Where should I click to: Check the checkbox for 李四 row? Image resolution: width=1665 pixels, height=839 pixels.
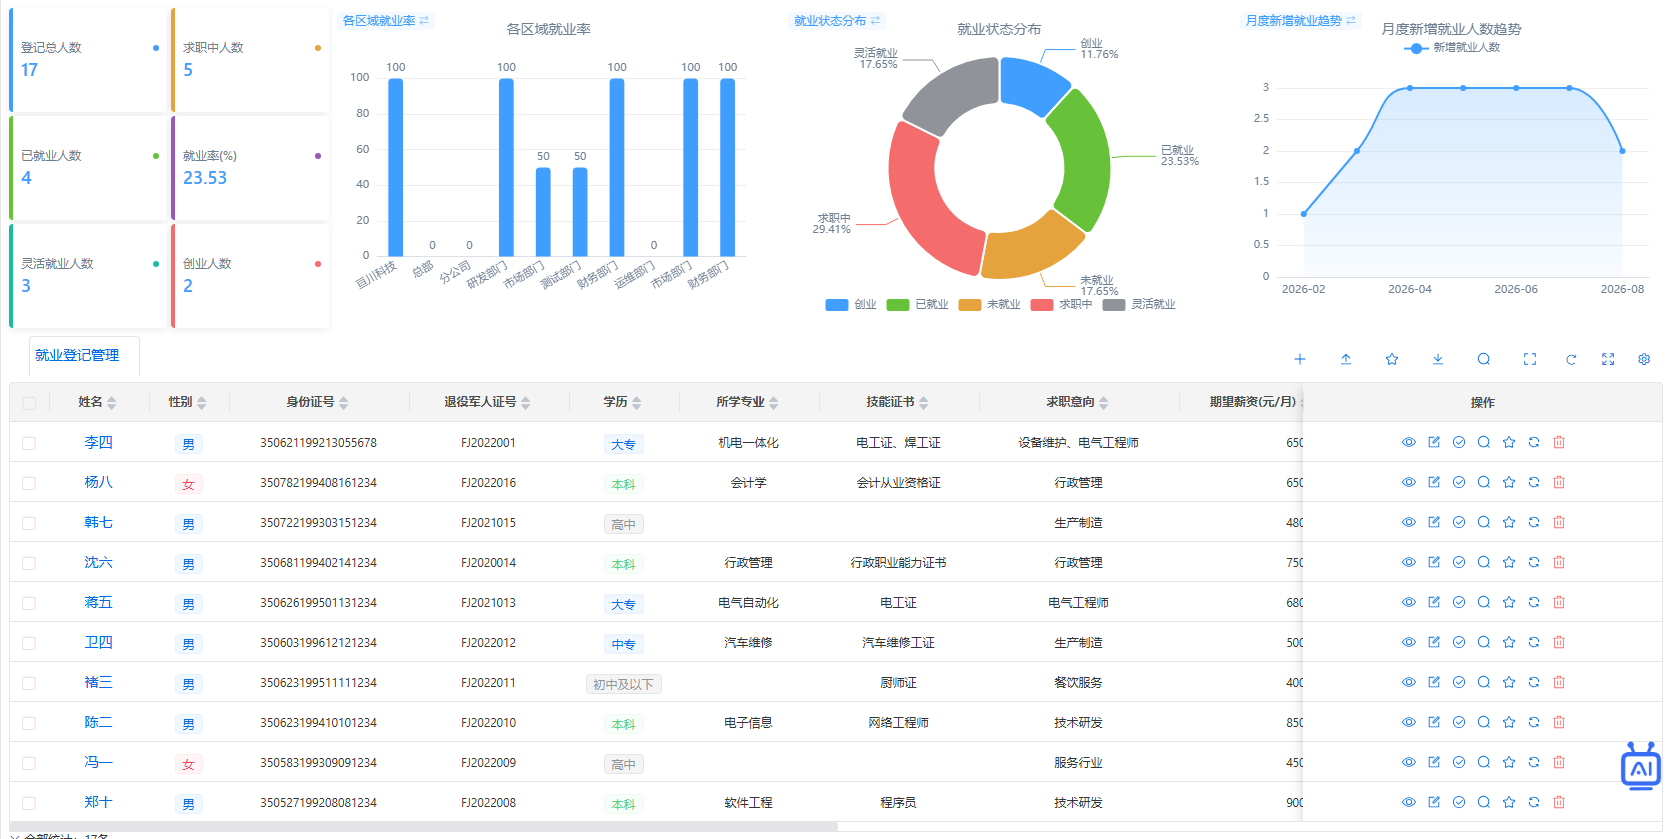[29, 443]
